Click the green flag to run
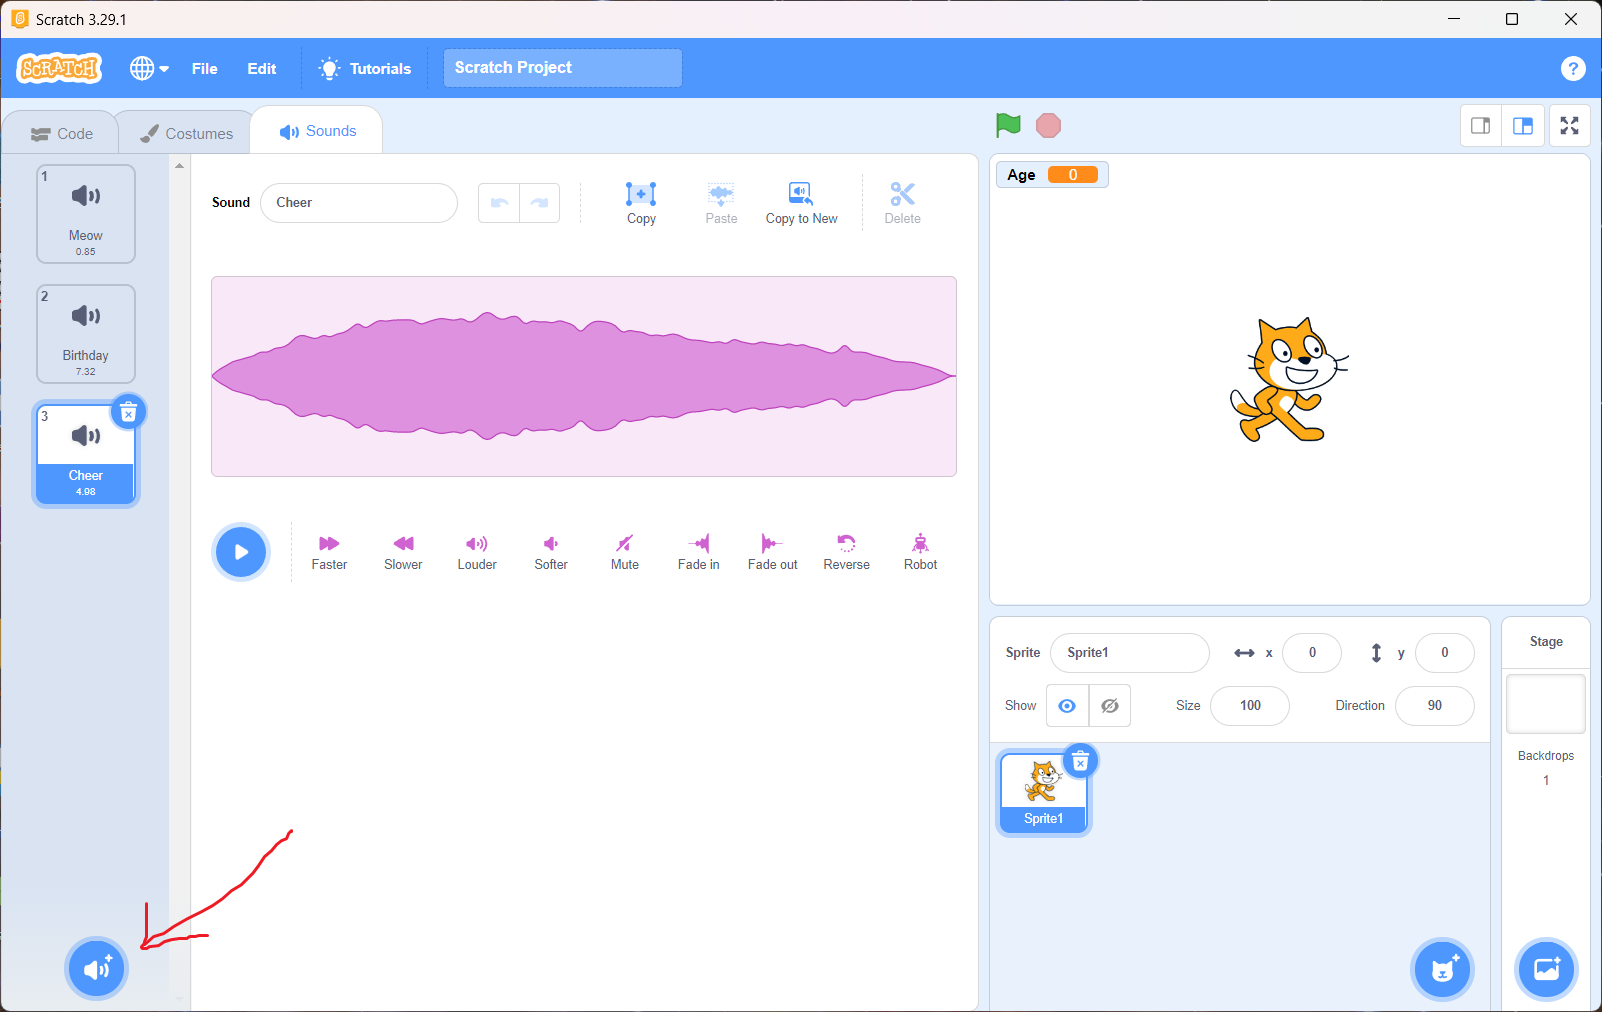The height and width of the screenshot is (1012, 1602). [x=1008, y=125]
